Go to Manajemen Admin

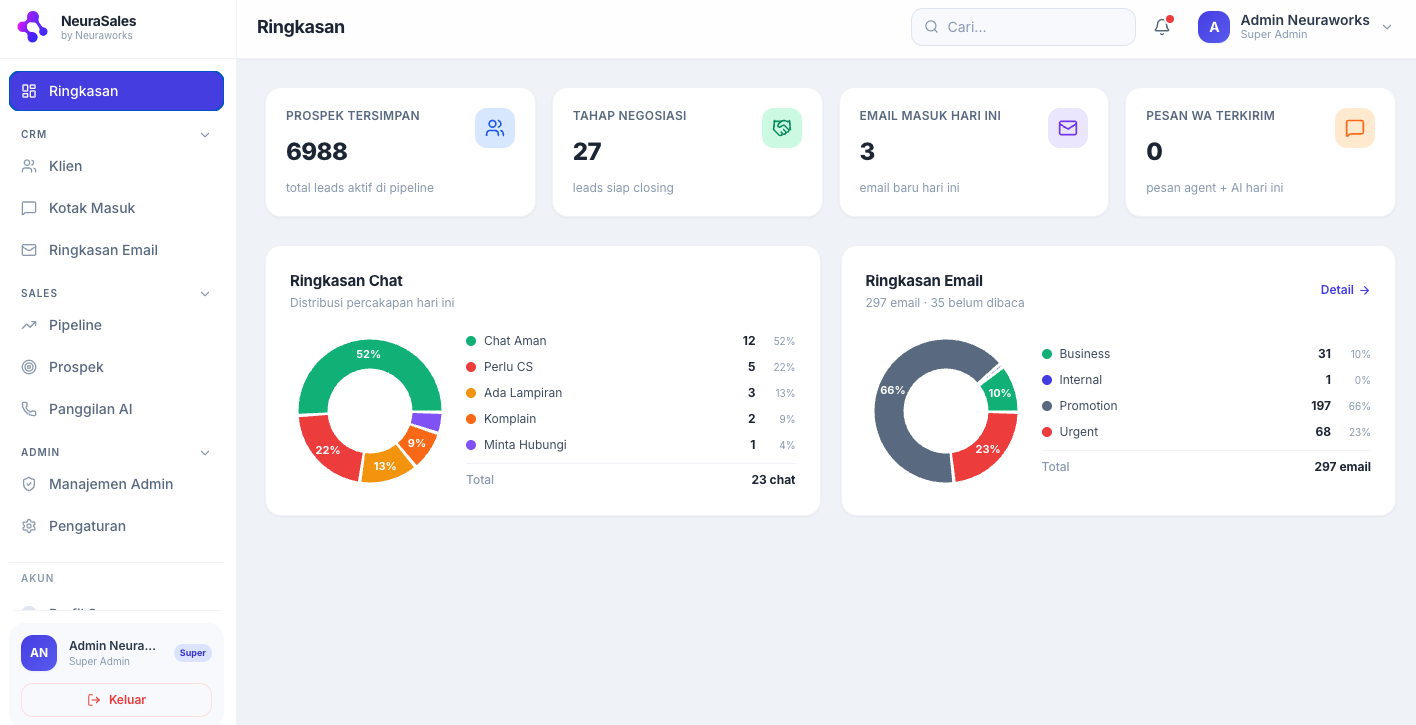click(116, 484)
